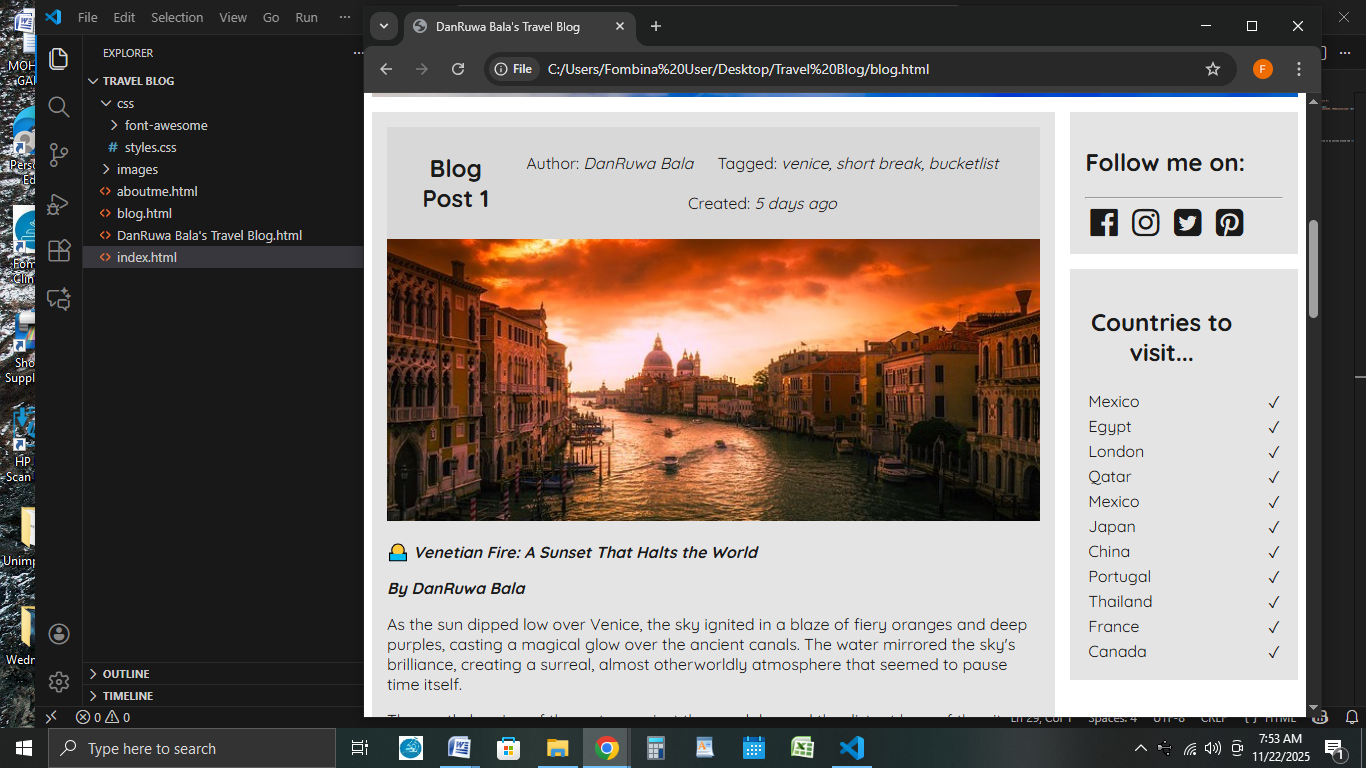1366x768 pixels.
Task: Open the Accounts icon in VS Code
Action: coord(59,634)
